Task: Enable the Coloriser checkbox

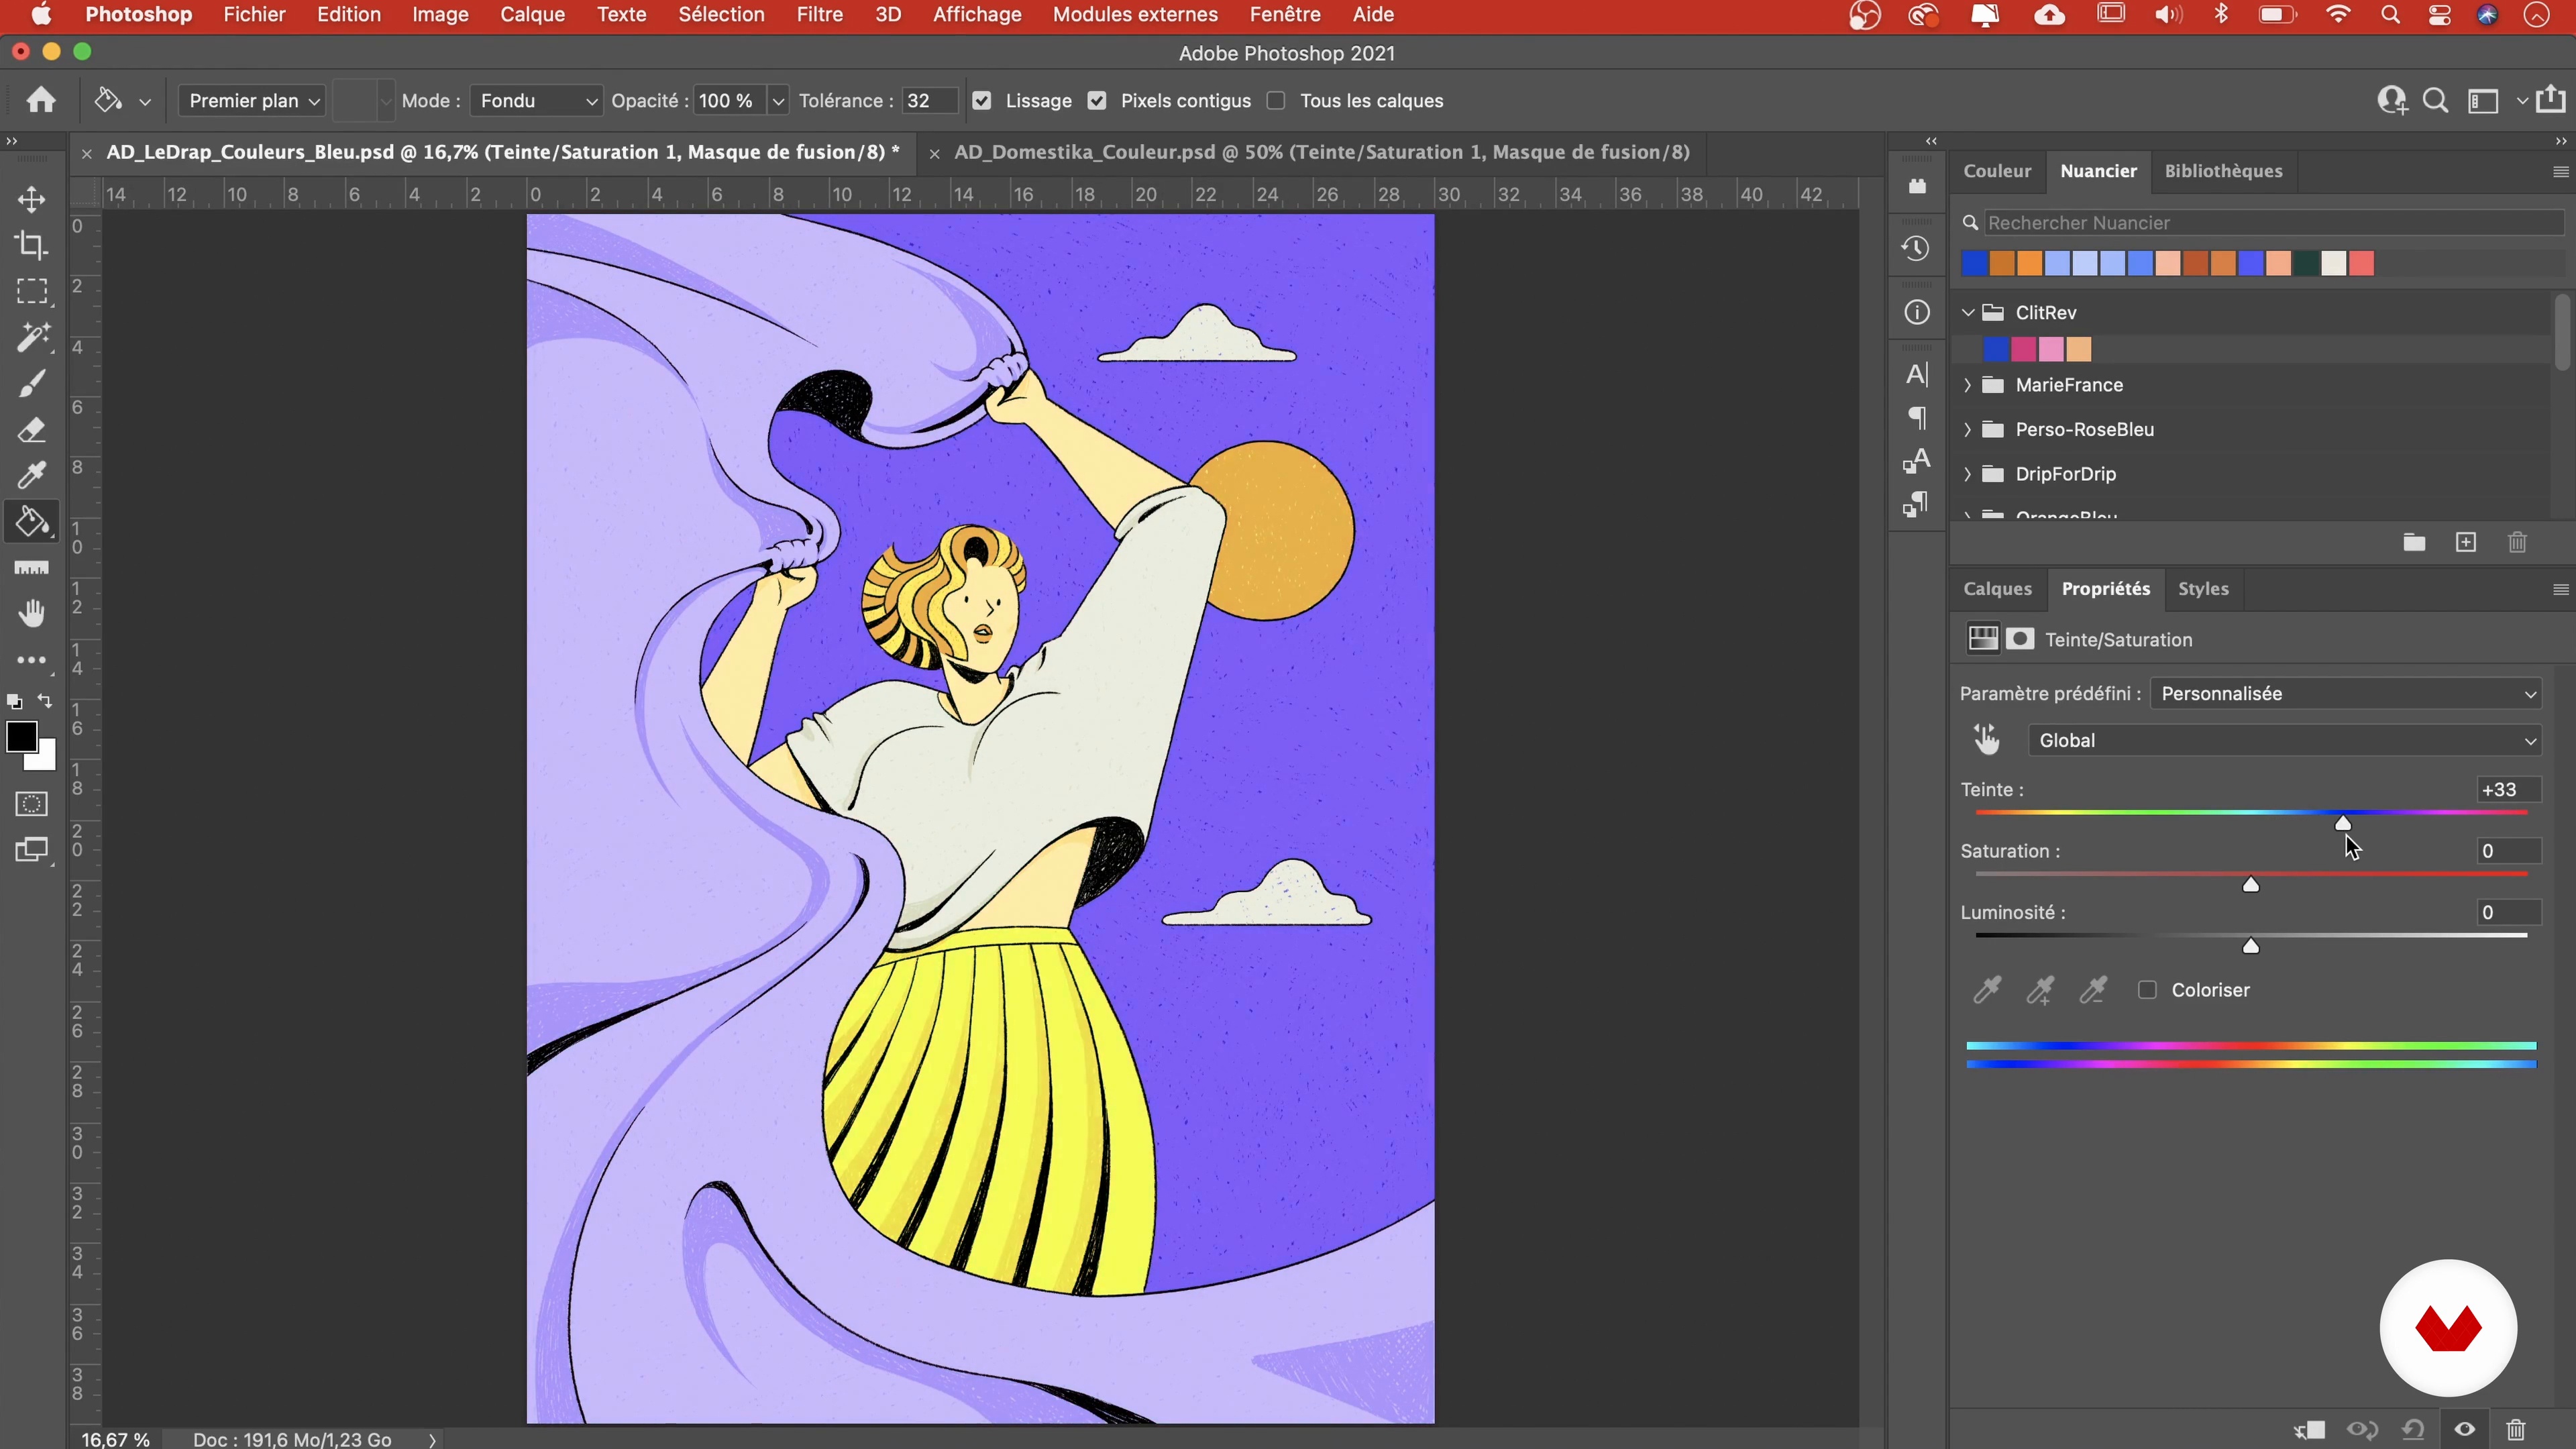Action: click(x=2147, y=990)
